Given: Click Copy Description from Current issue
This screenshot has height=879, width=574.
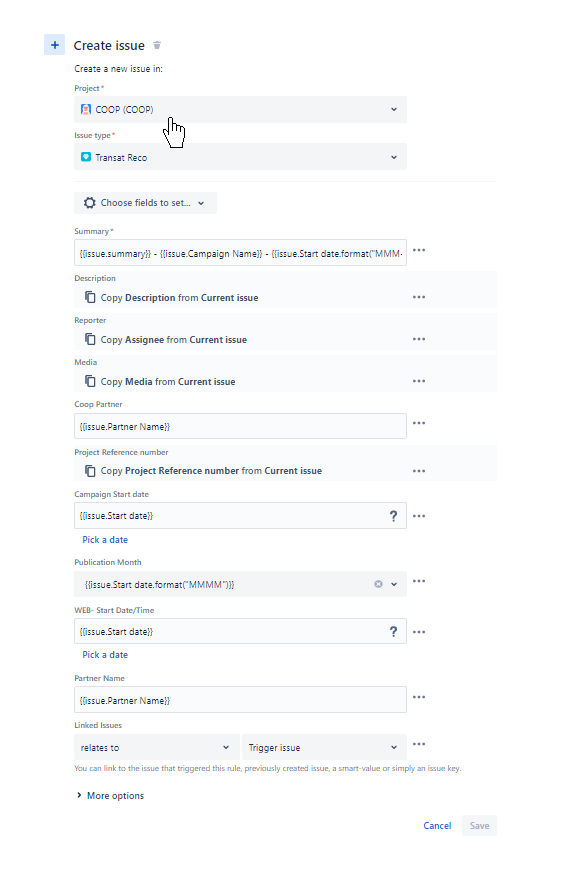Looking at the screenshot, I should (179, 298).
